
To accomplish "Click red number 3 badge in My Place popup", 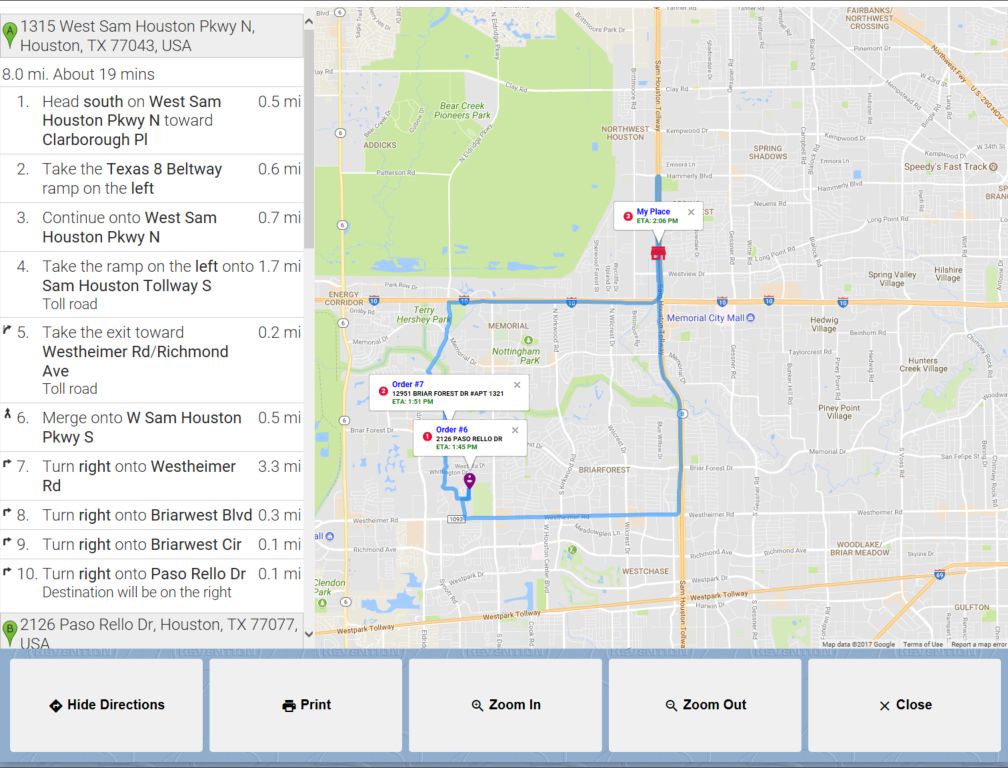I will [628, 216].
